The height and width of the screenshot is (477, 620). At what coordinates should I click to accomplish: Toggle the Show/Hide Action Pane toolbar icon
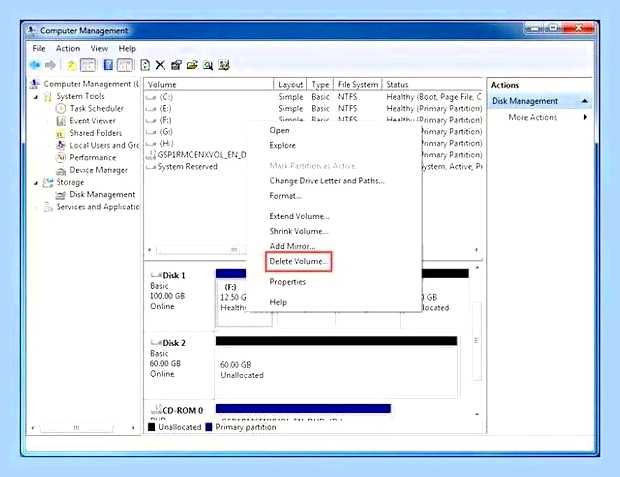pyautogui.click(x=125, y=65)
